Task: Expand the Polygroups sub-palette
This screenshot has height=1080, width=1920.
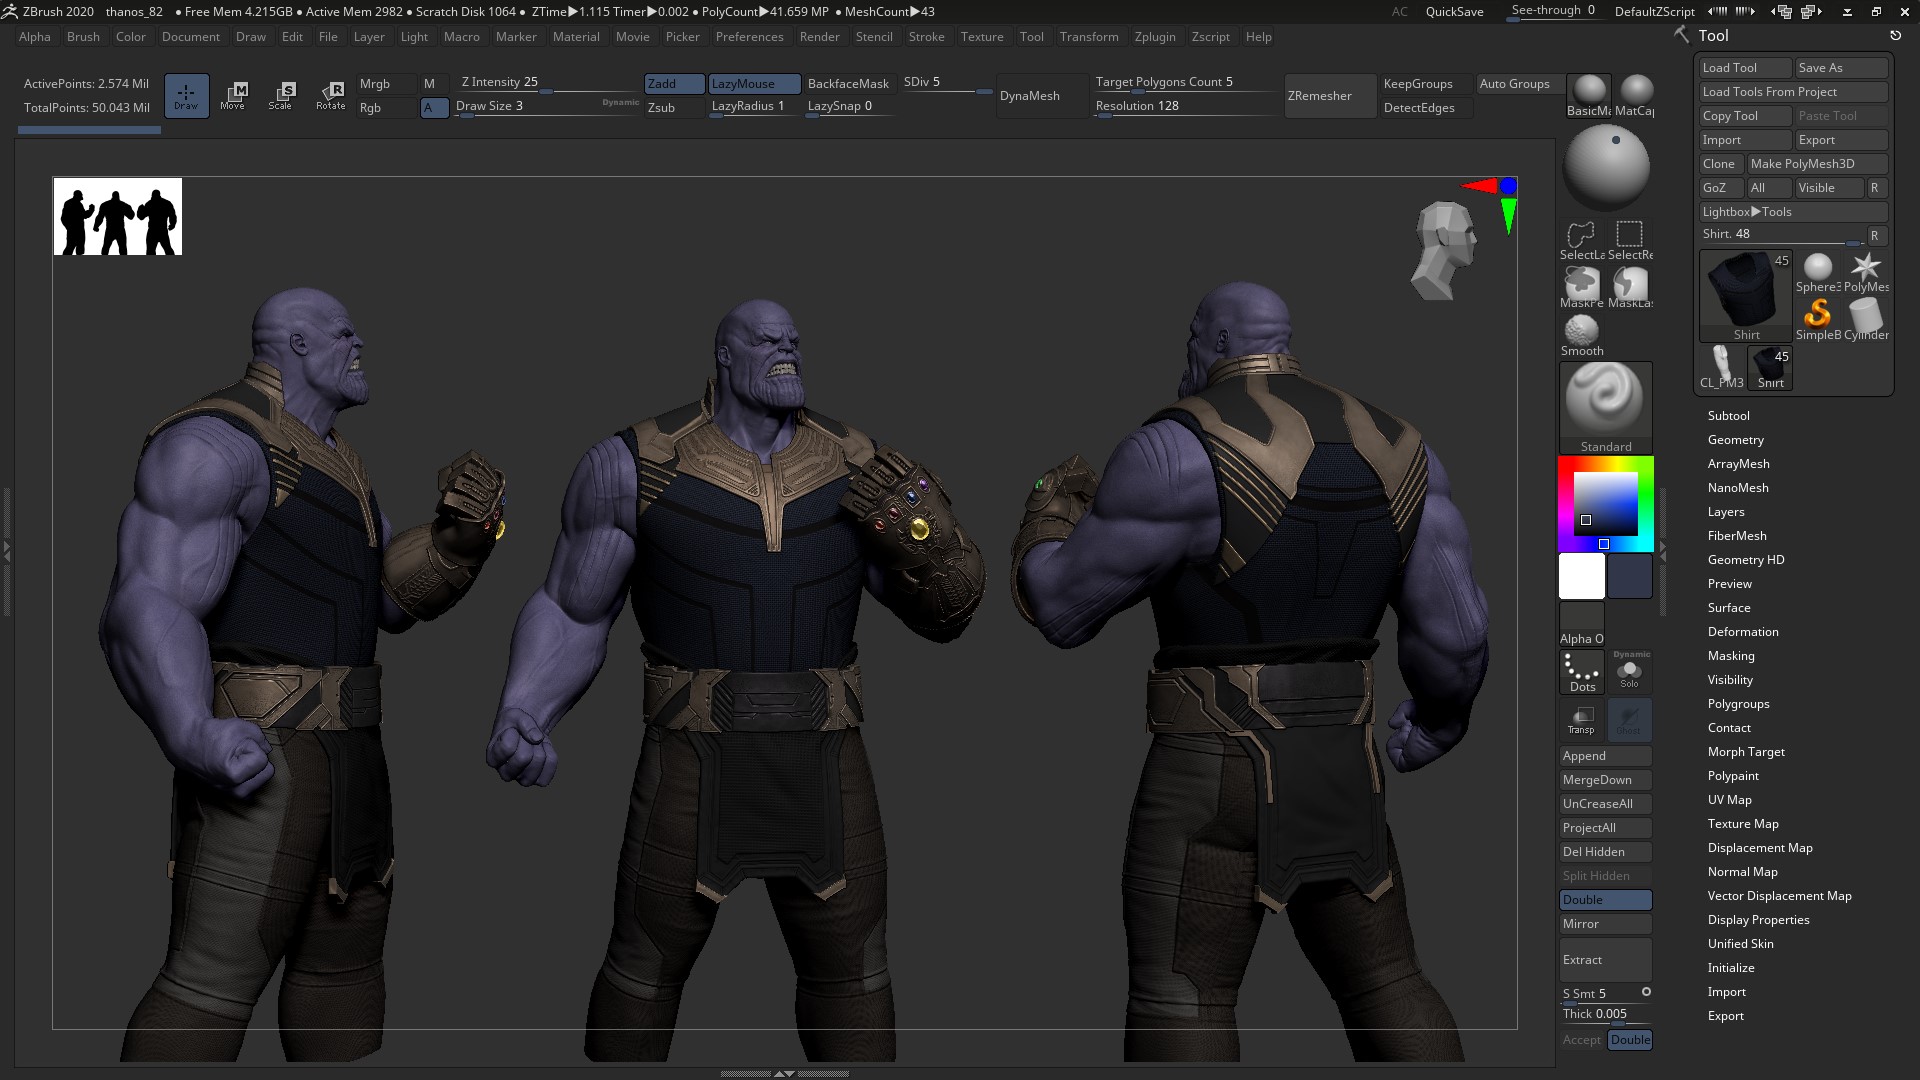Action: tap(1738, 704)
